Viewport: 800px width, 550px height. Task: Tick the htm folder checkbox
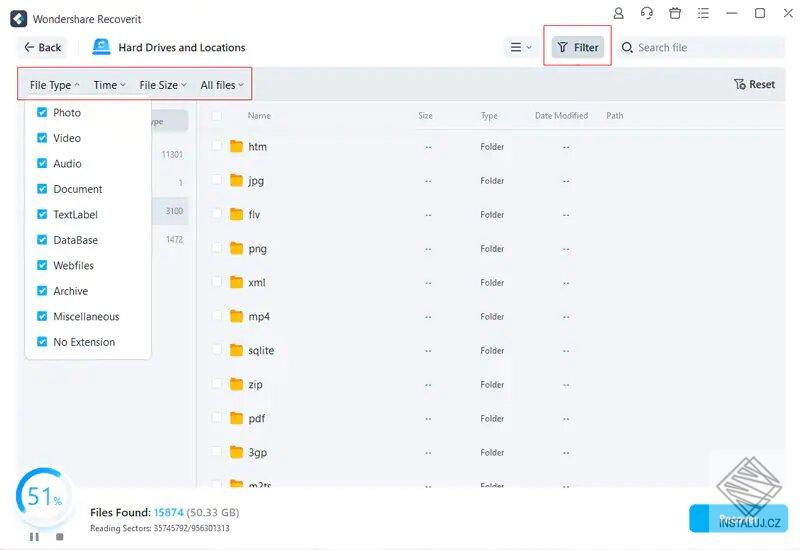pos(216,146)
